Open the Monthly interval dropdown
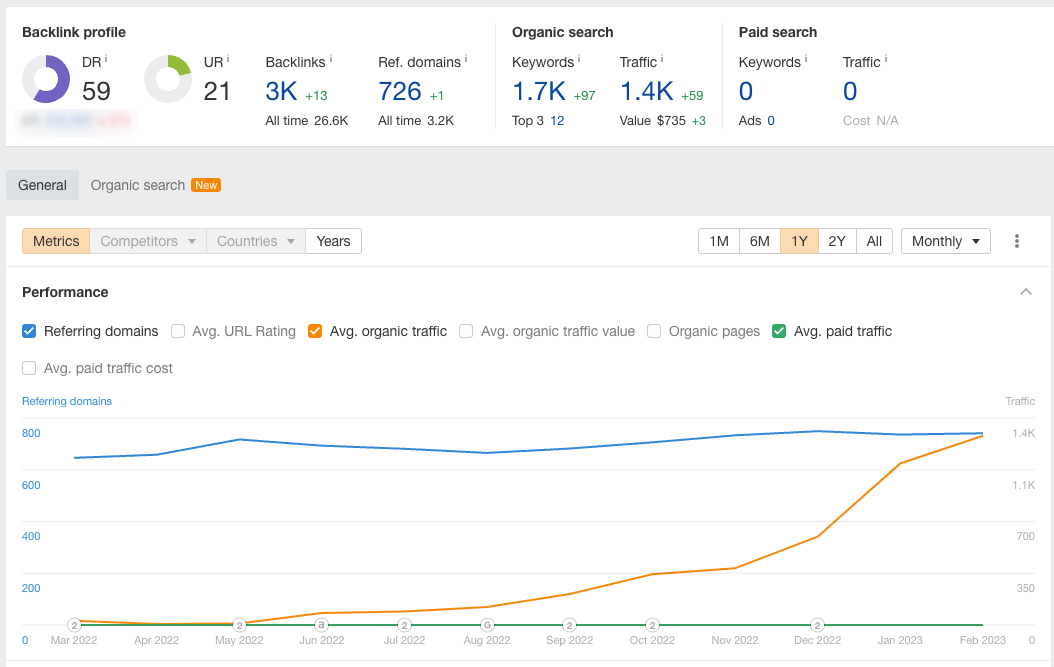The image size is (1054, 667). 945,241
